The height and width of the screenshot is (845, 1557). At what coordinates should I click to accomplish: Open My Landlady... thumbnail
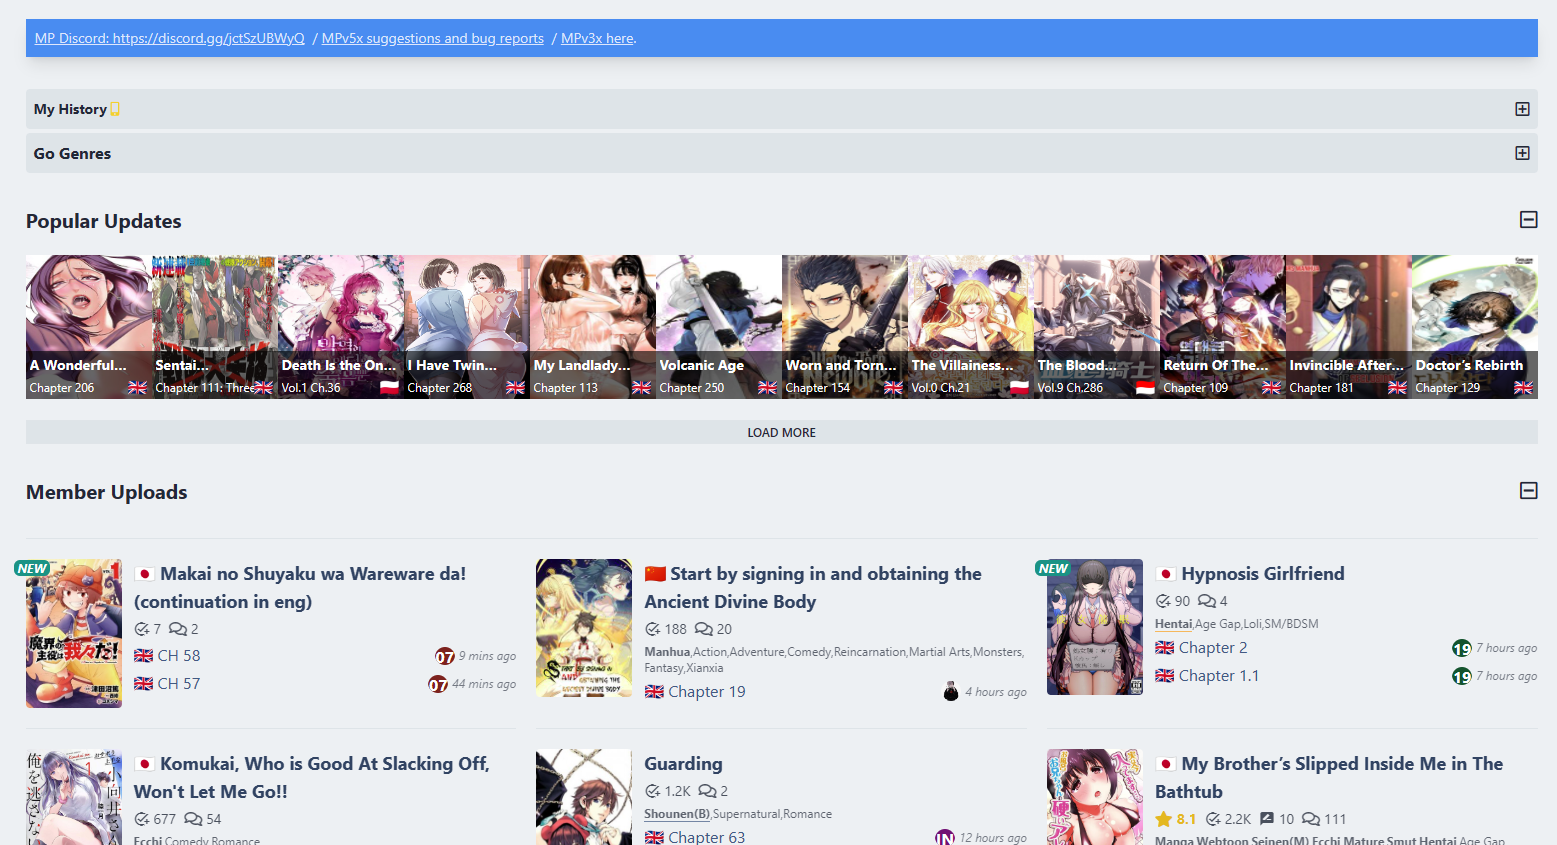[593, 327]
